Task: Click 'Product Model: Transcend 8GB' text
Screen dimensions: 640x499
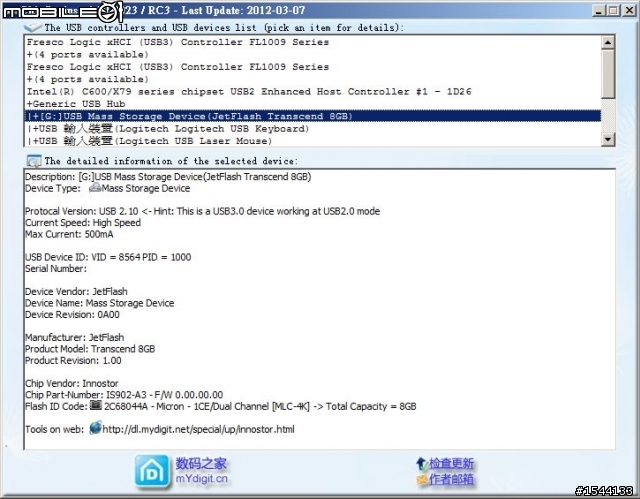Action: [90, 349]
